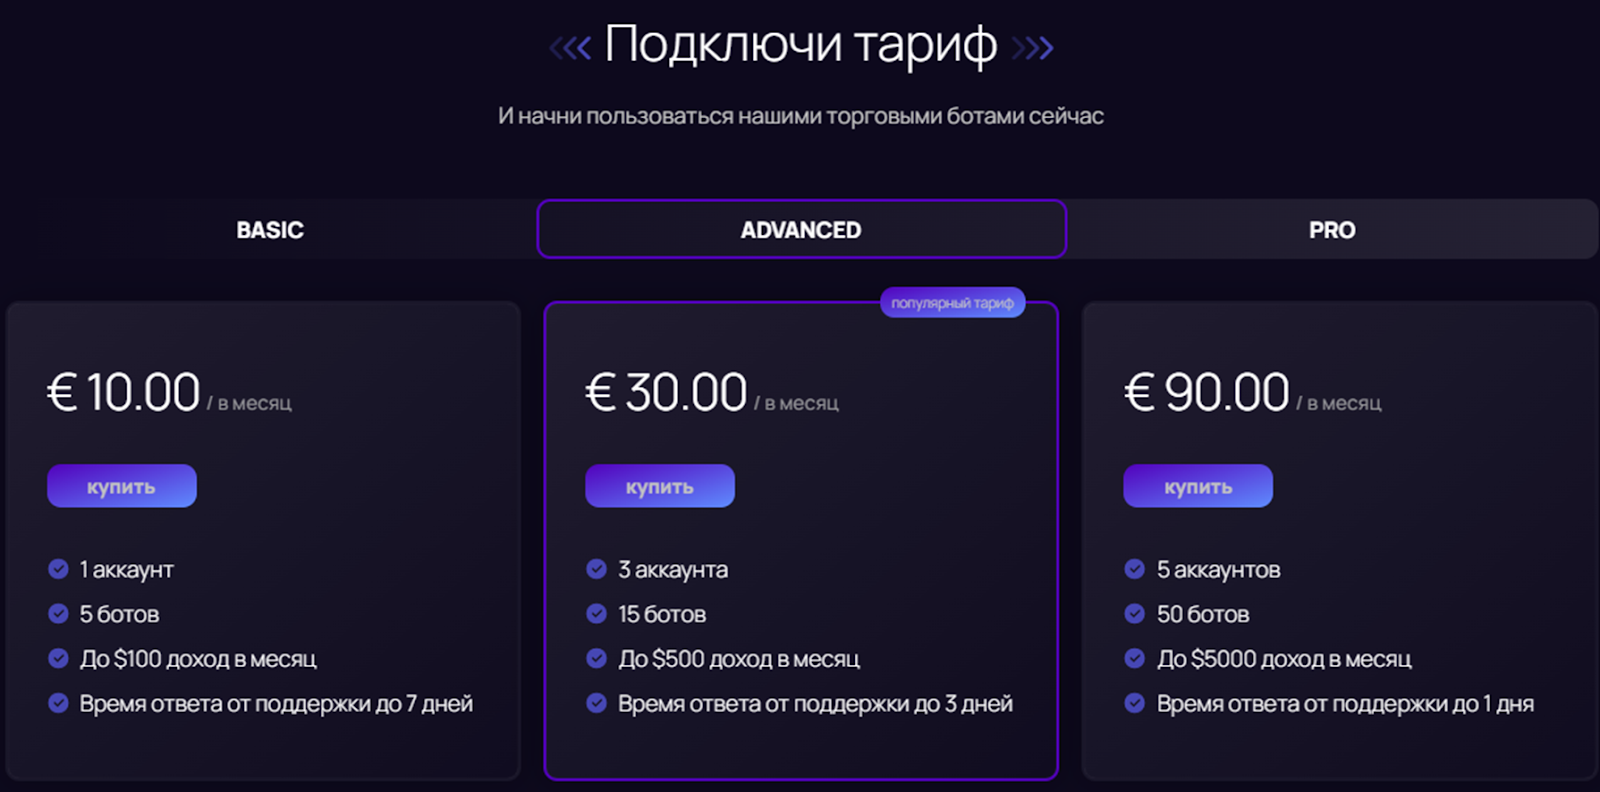Buy the €30.00 Advanced plan
The image size is (1600, 792).
(660, 486)
